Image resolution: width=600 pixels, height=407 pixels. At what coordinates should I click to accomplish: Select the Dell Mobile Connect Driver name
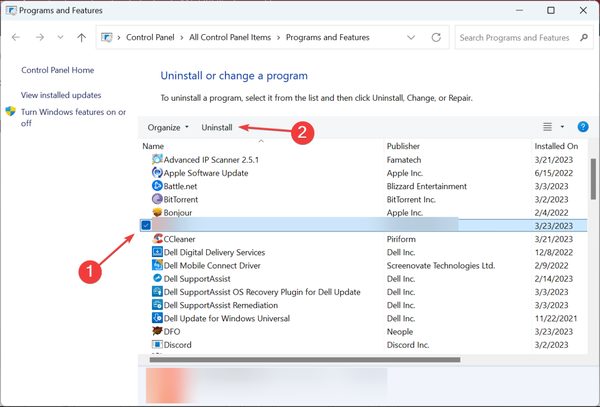pyautogui.click(x=212, y=265)
